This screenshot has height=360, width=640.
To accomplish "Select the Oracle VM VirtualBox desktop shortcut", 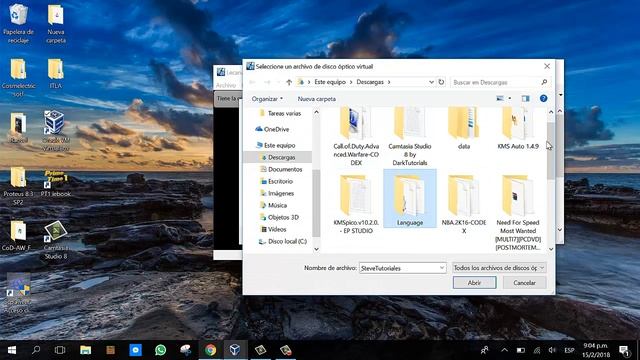I will pos(56,131).
